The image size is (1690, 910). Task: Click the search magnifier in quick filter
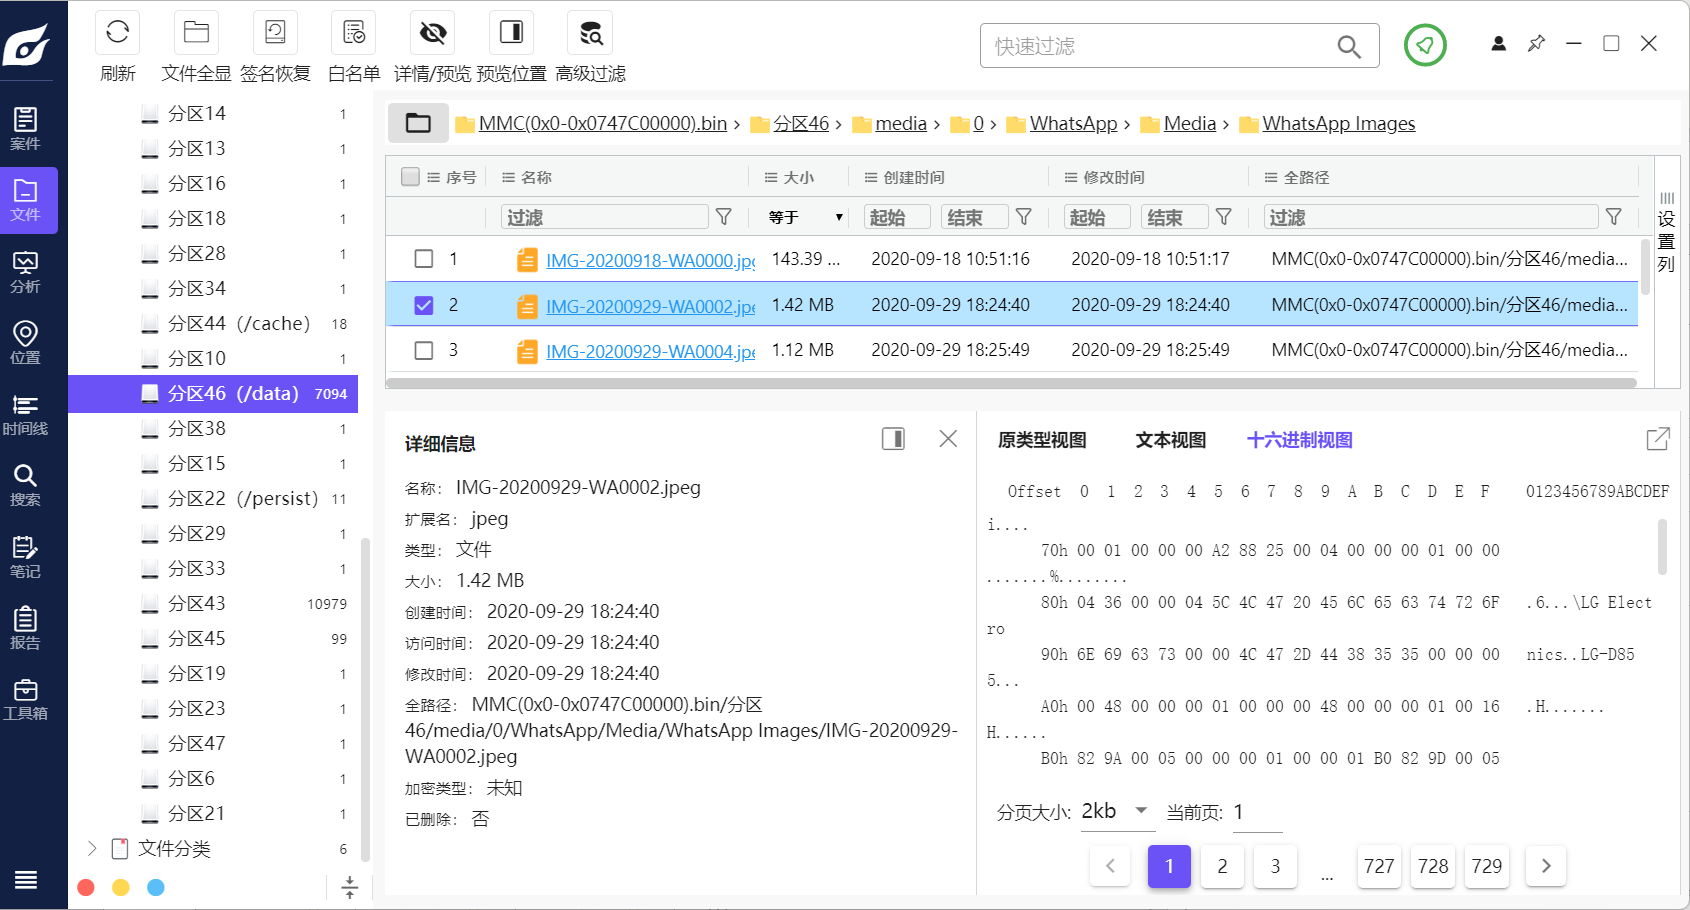coord(1349,46)
